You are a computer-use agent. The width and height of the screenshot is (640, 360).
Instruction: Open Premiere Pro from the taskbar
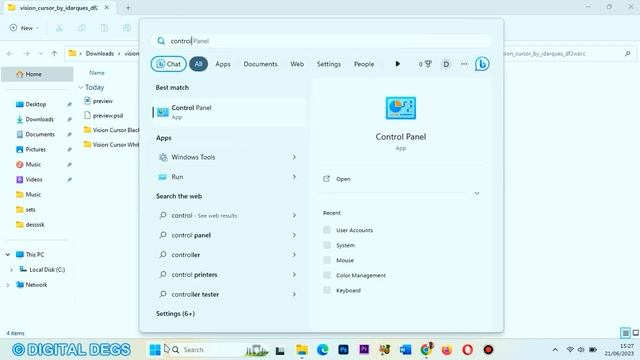point(364,349)
